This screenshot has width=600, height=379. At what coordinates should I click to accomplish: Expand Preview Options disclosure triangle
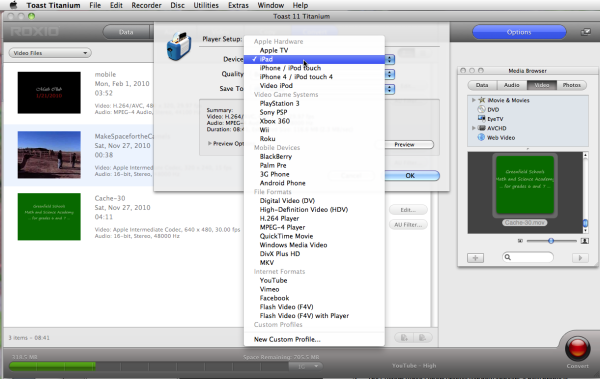(210, 144)
